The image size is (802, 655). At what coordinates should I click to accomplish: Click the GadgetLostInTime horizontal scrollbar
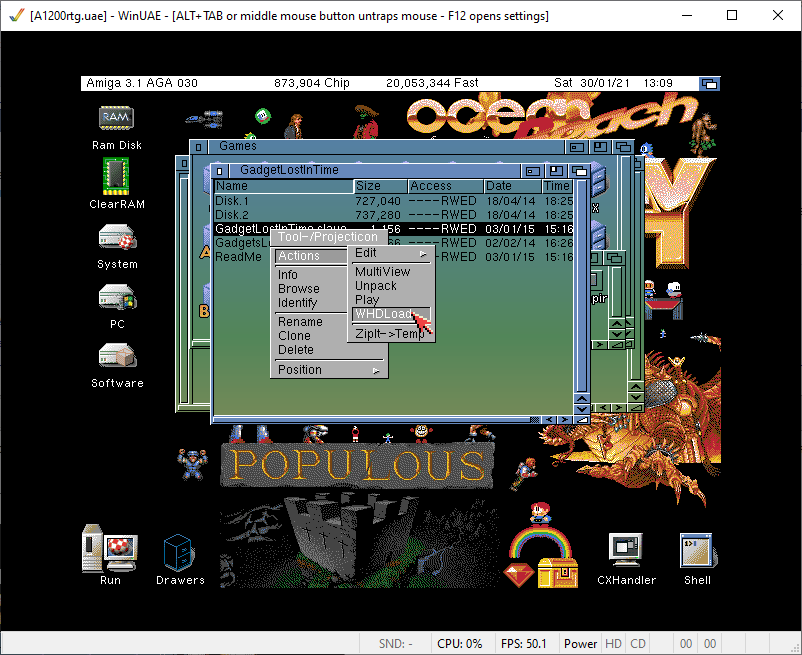pos(377,420)
